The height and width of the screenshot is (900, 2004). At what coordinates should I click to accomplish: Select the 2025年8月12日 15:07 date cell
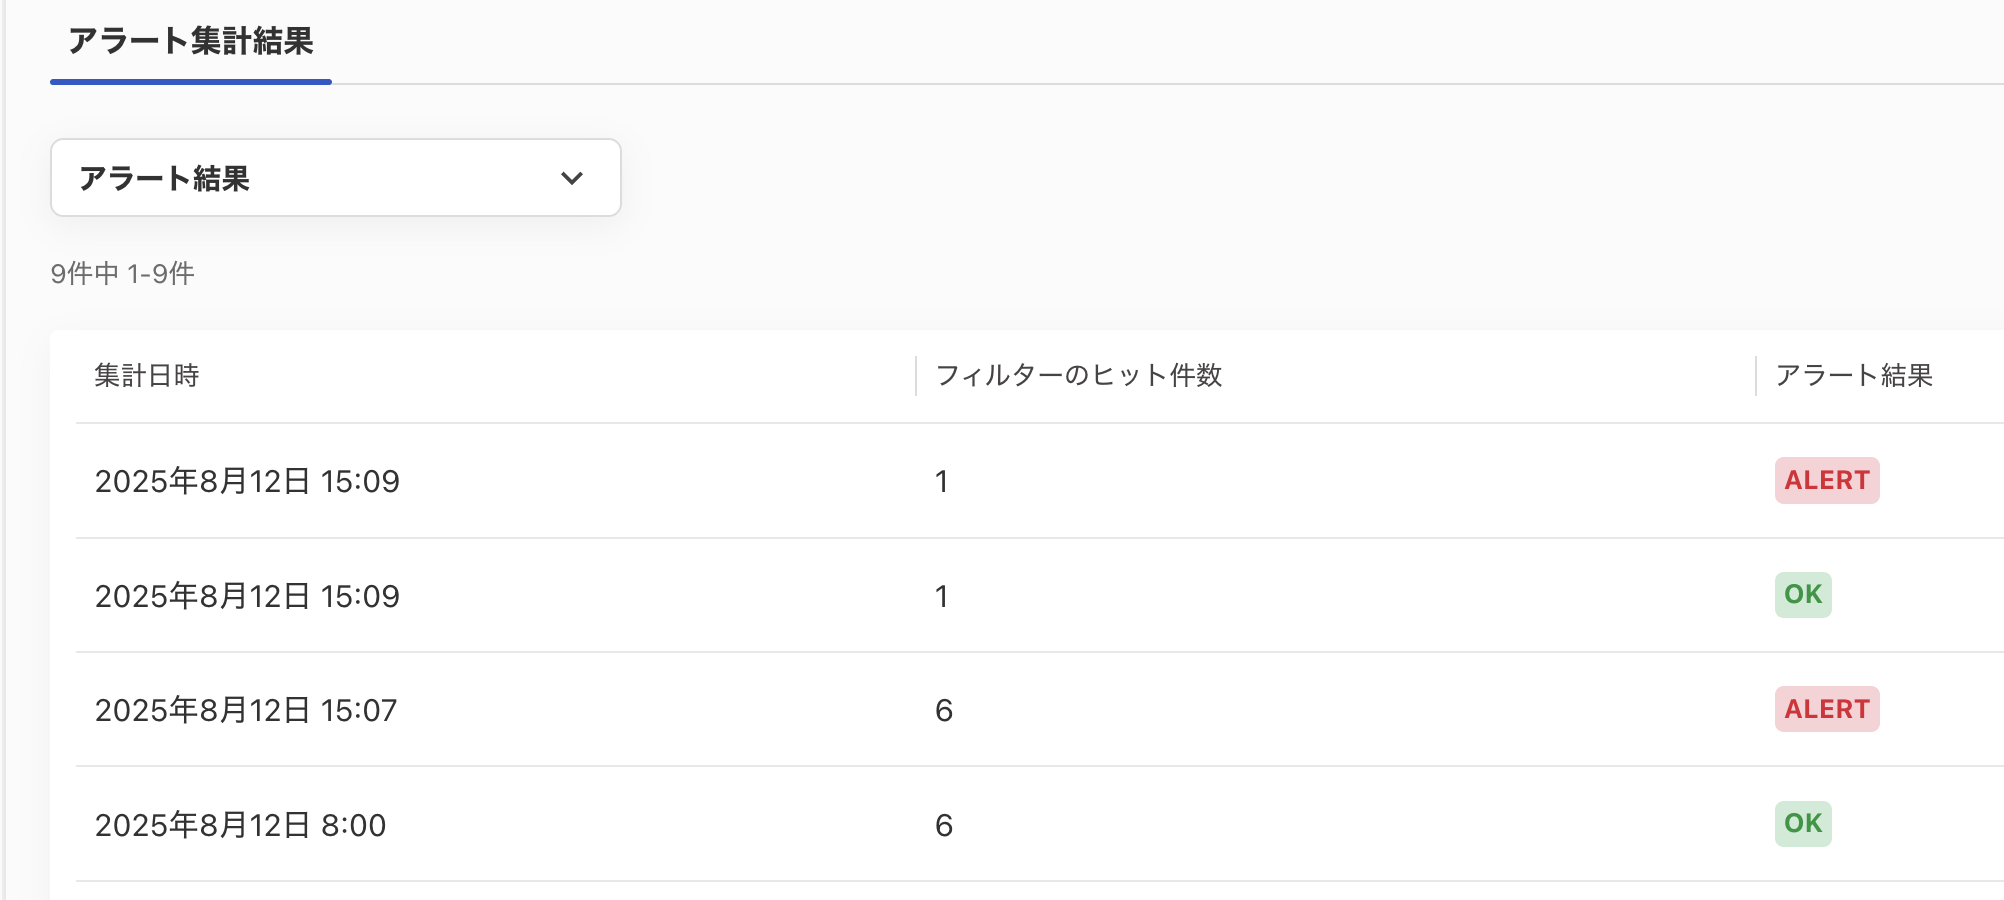[x=246, y=710]
